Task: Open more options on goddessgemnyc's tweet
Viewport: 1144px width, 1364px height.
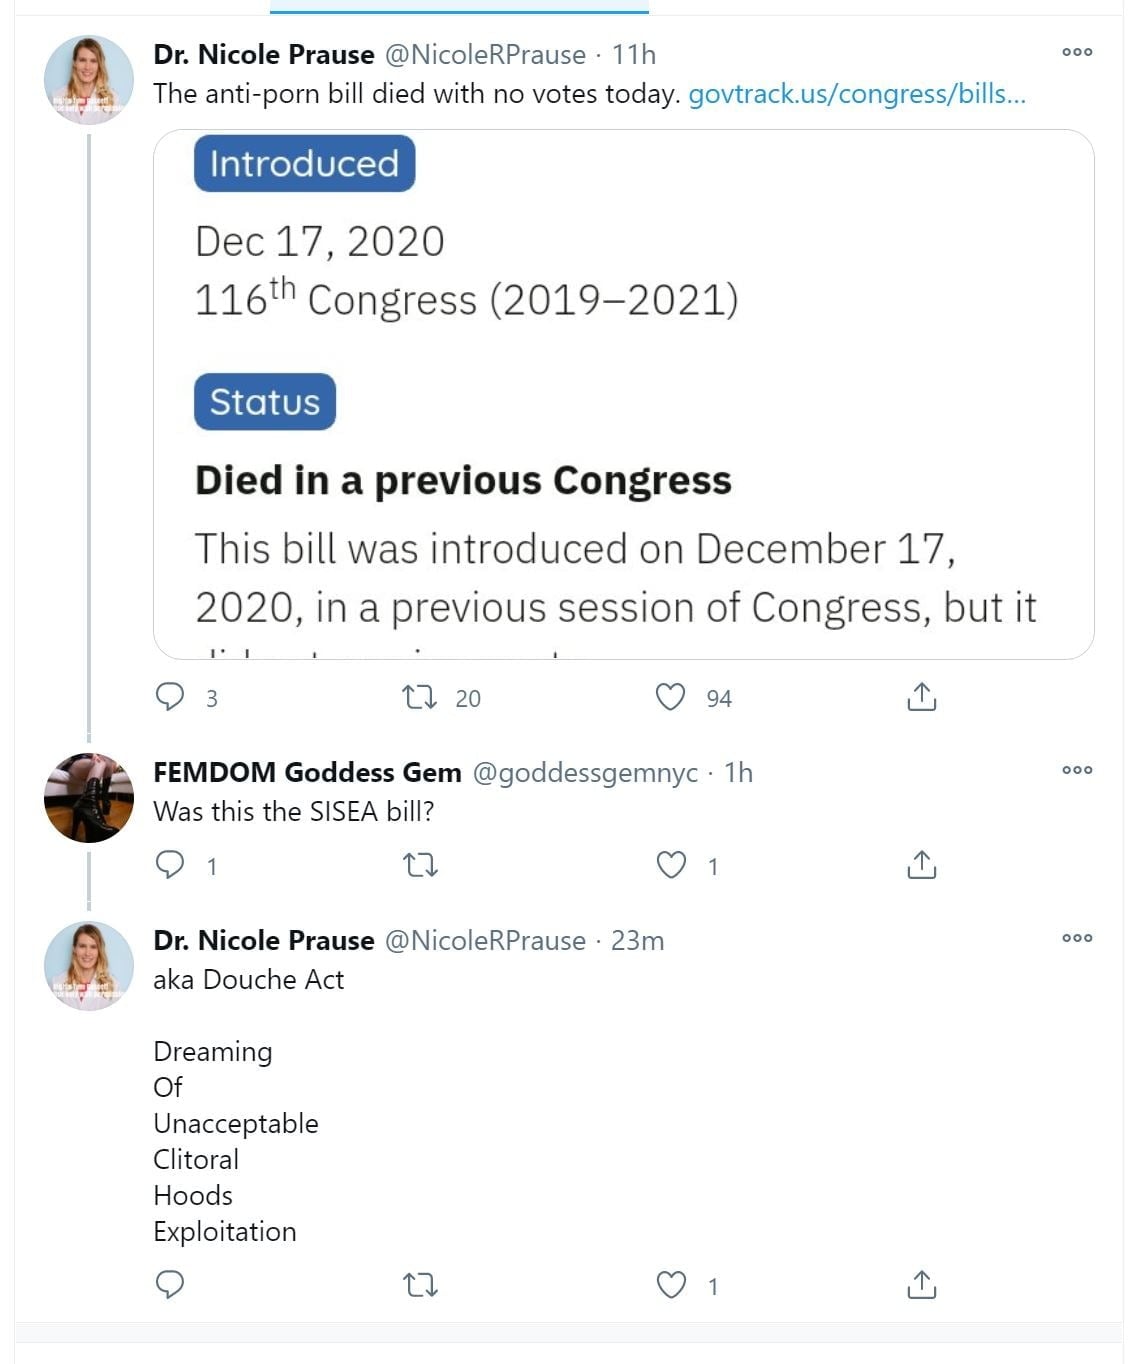Action: click(x=1077, y=770)
